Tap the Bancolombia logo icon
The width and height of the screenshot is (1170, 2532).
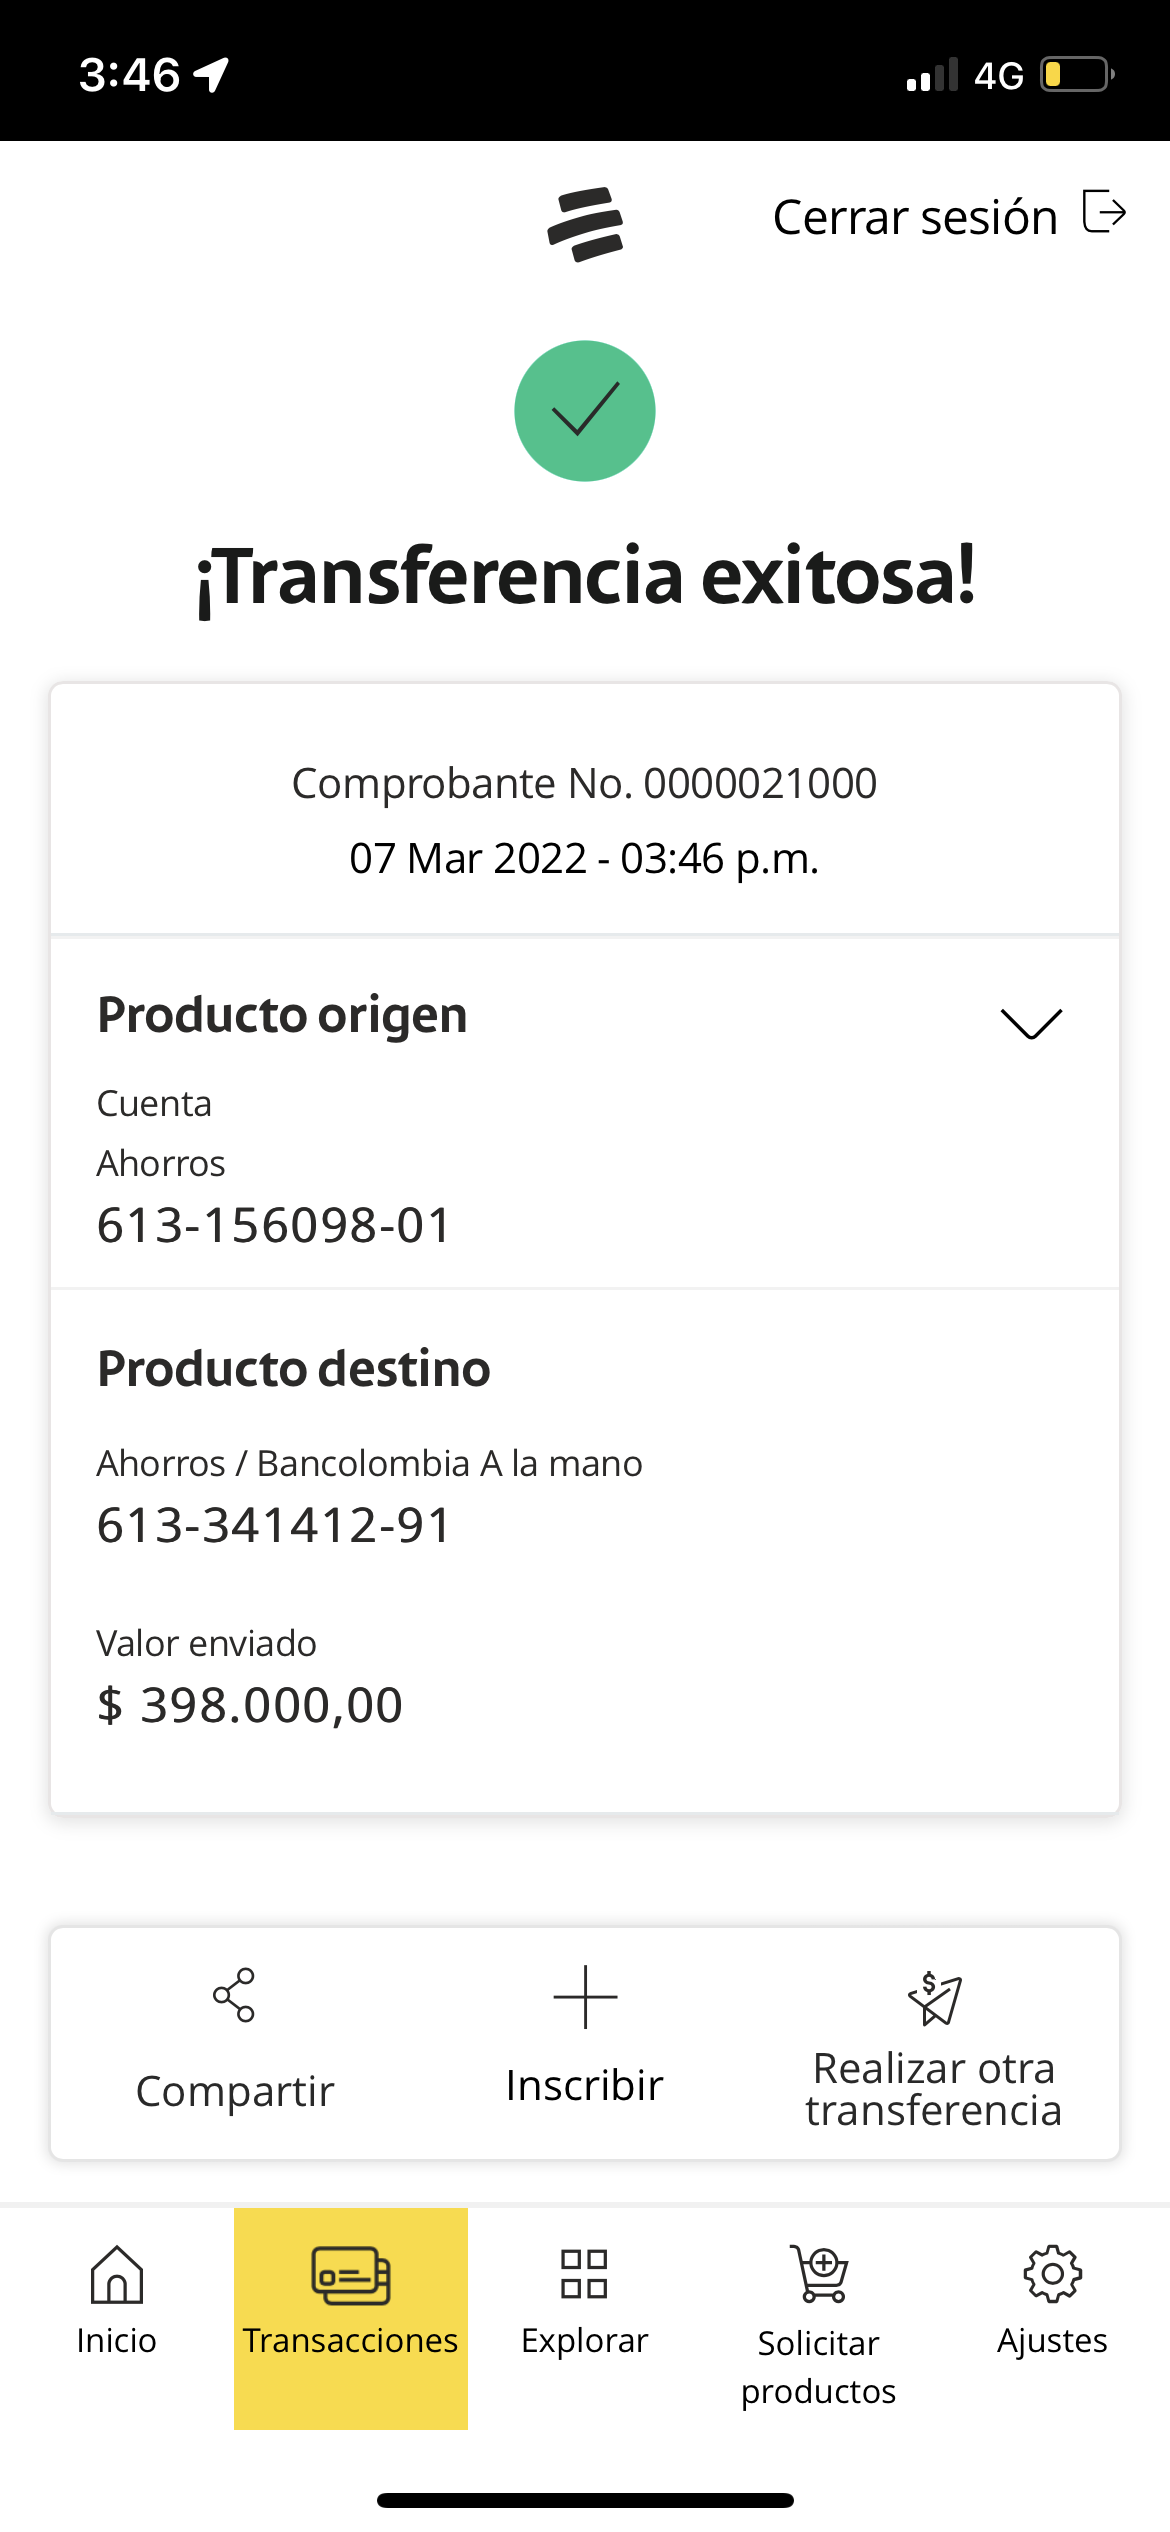585,224
